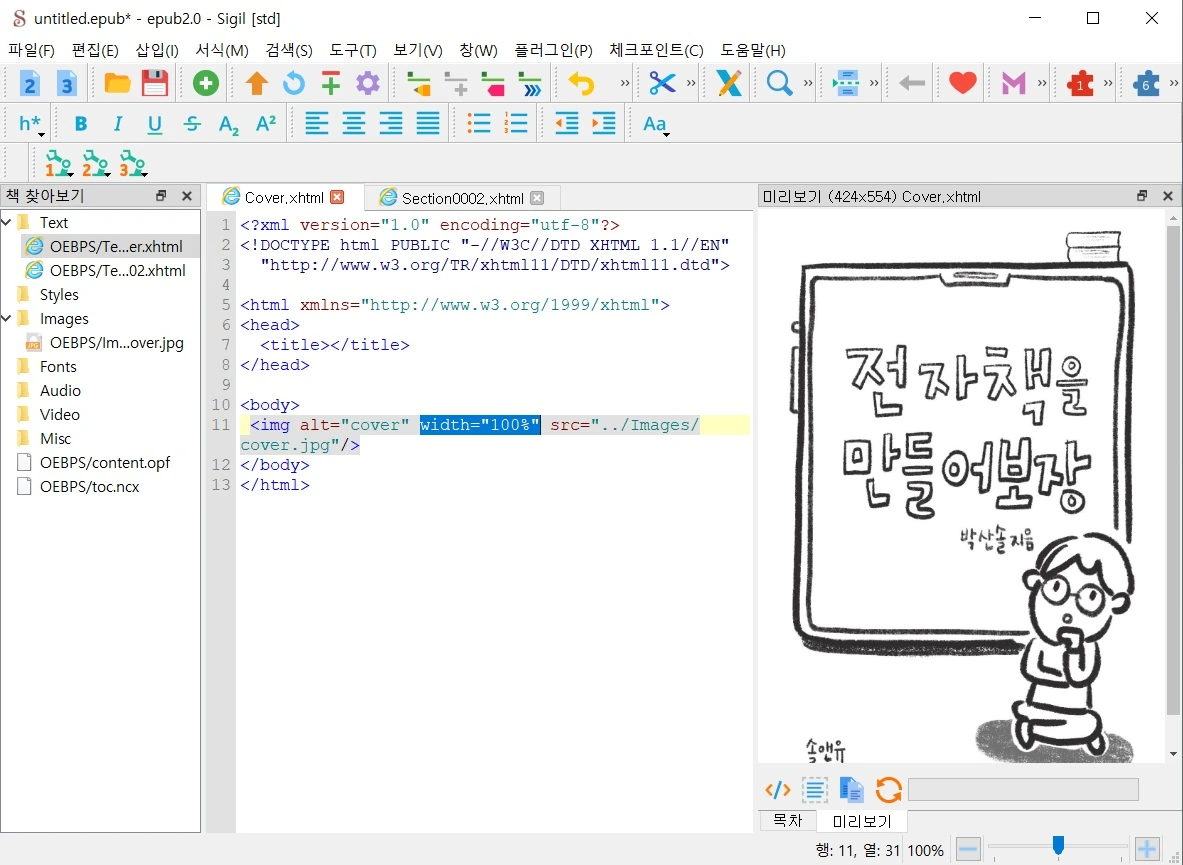Toggle italic formatting
This screenshot has width=1183, height=865.
(x=118, y=124)
